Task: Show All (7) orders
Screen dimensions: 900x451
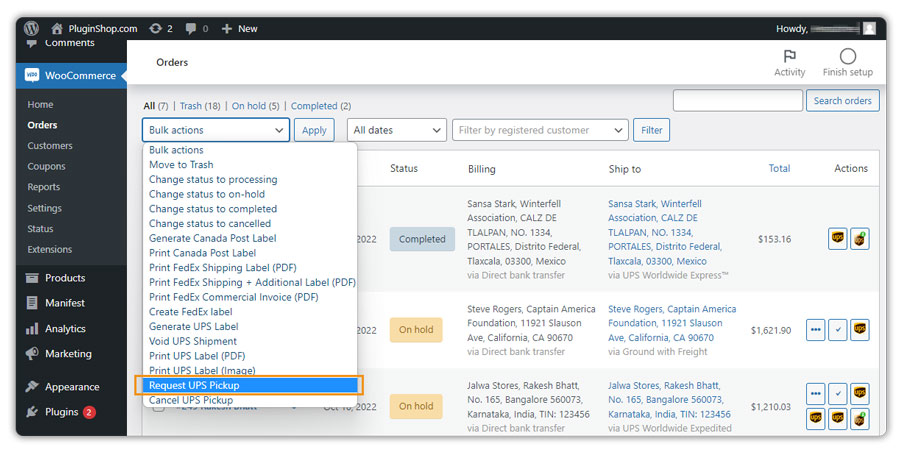Action: pos(156,106)
